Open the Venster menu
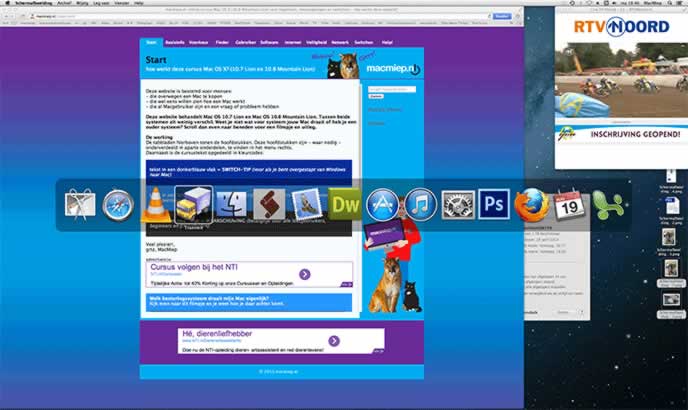This screenshot has height=410, width=688. coord(122,3)
